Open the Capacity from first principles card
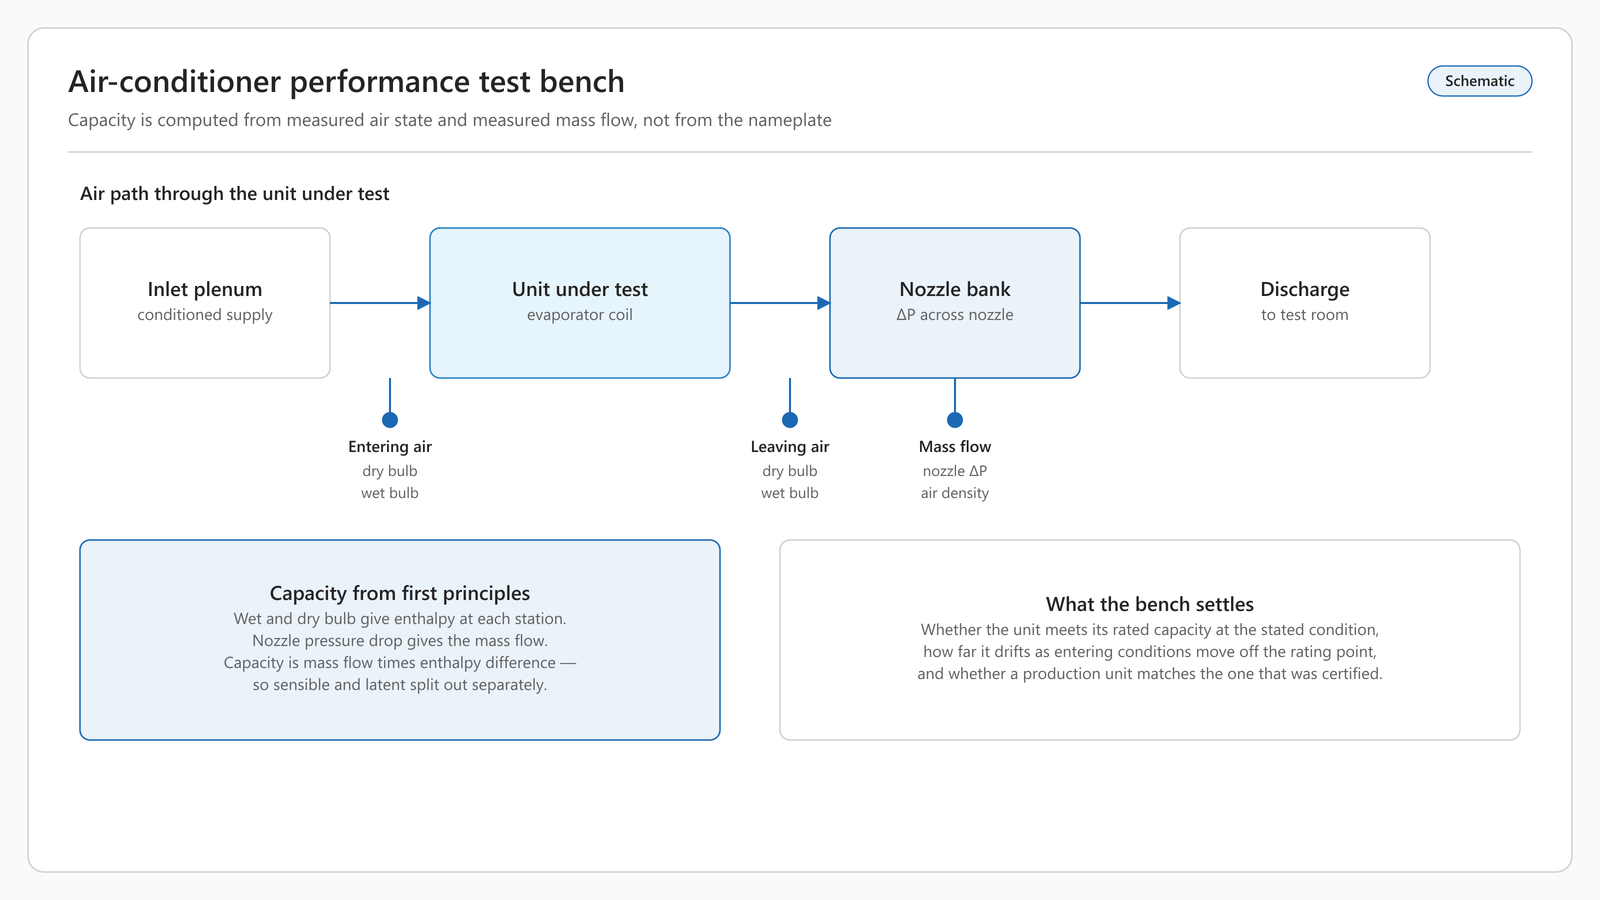1600x900 pixels. (x=400, y=640)
